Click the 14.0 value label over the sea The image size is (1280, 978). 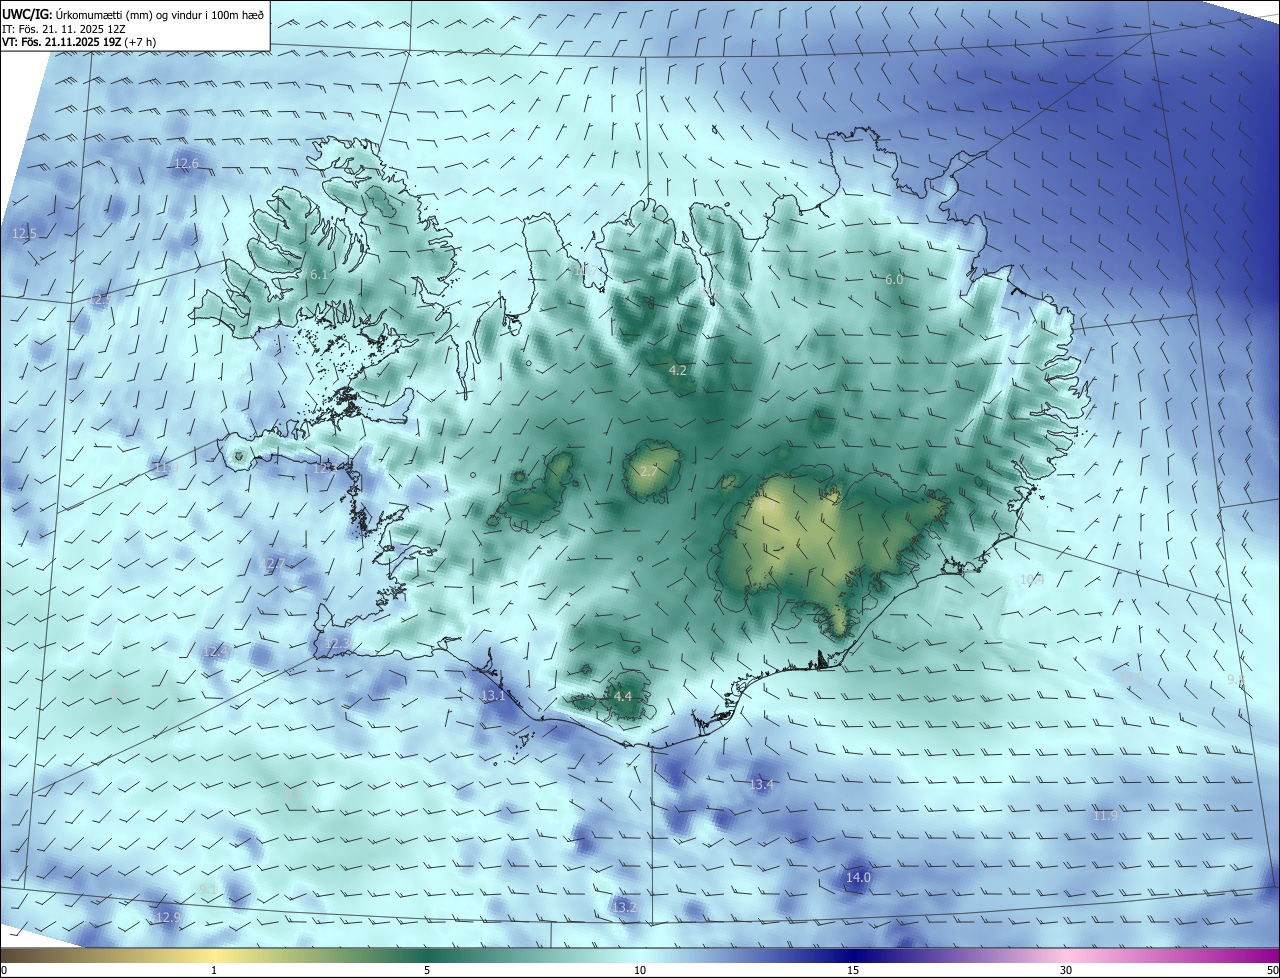(x=859, y=878)
